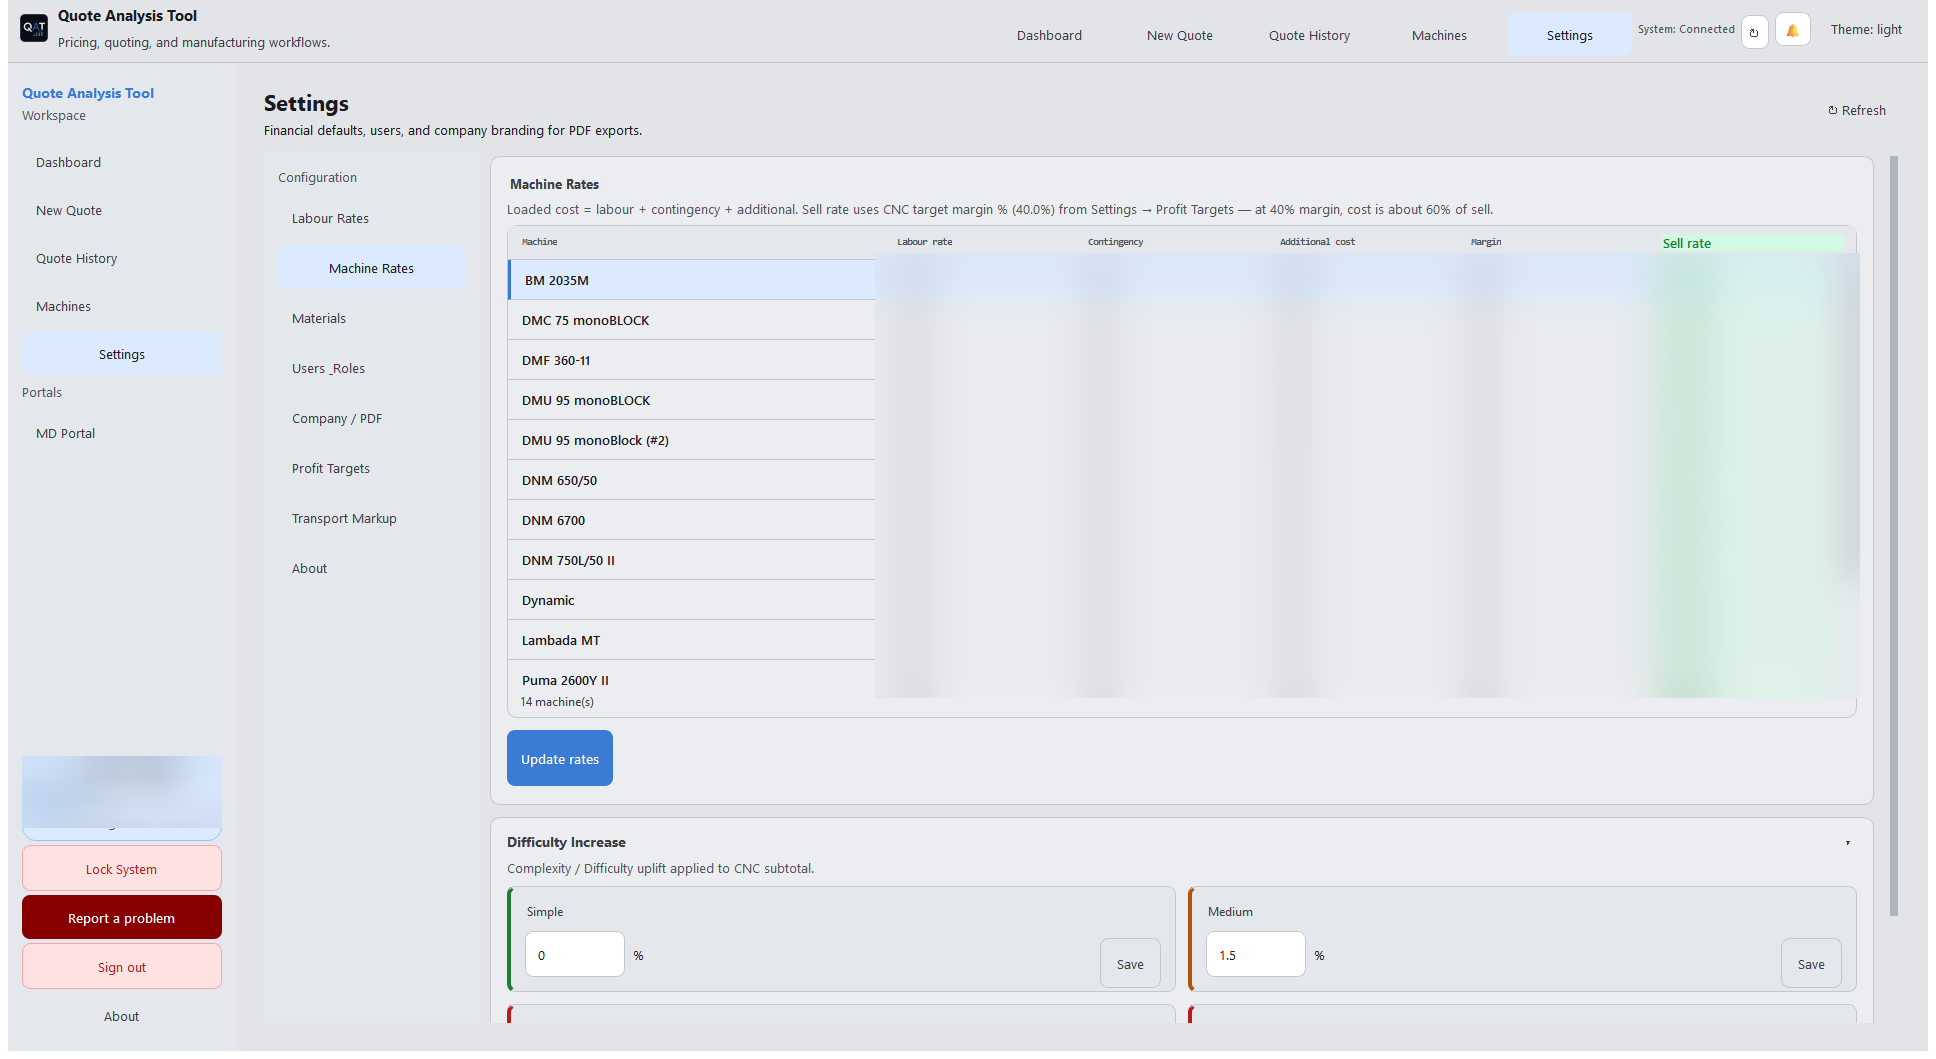Select the DMU 95 monoBlock (#2) row

1182,440
